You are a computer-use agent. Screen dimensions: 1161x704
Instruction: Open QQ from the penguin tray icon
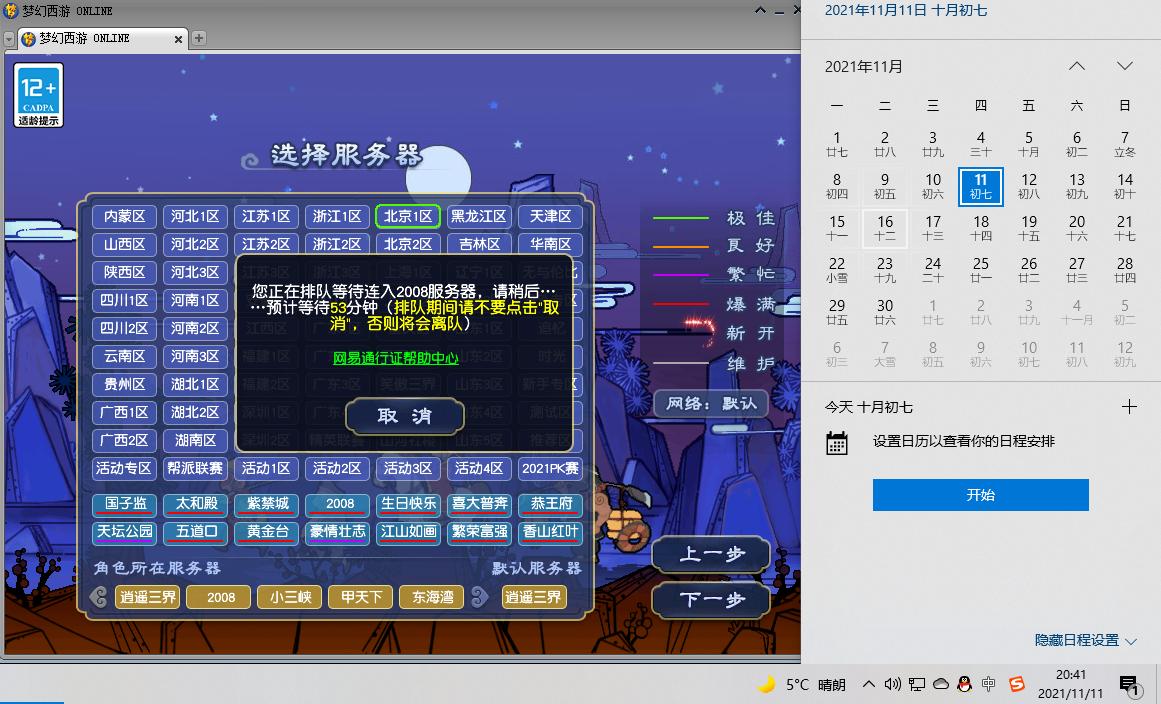963,685
